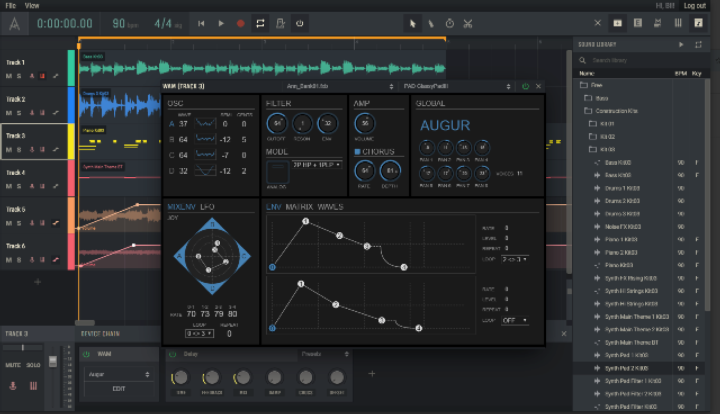Toggle the Delay effect power button
The height and width of the screenshot is (414, 720).
point(173,354)
